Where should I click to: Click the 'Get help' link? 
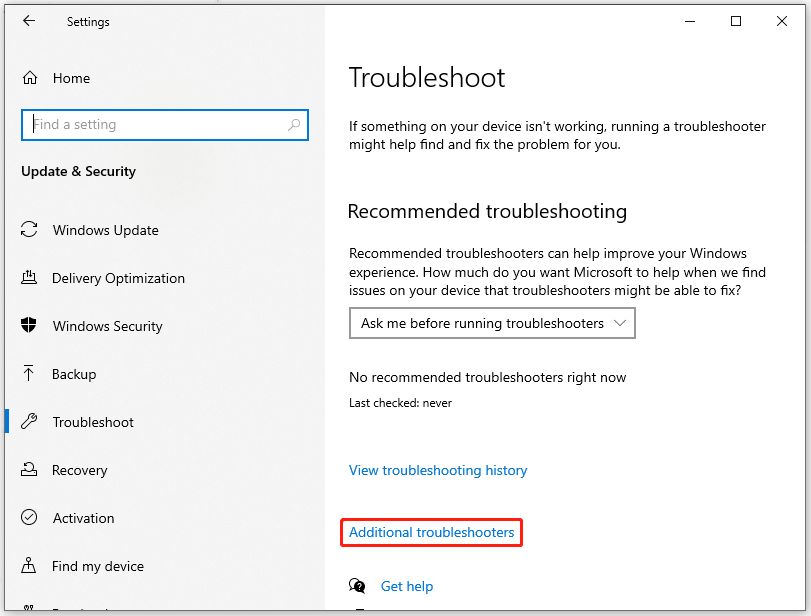pos(406,586)
